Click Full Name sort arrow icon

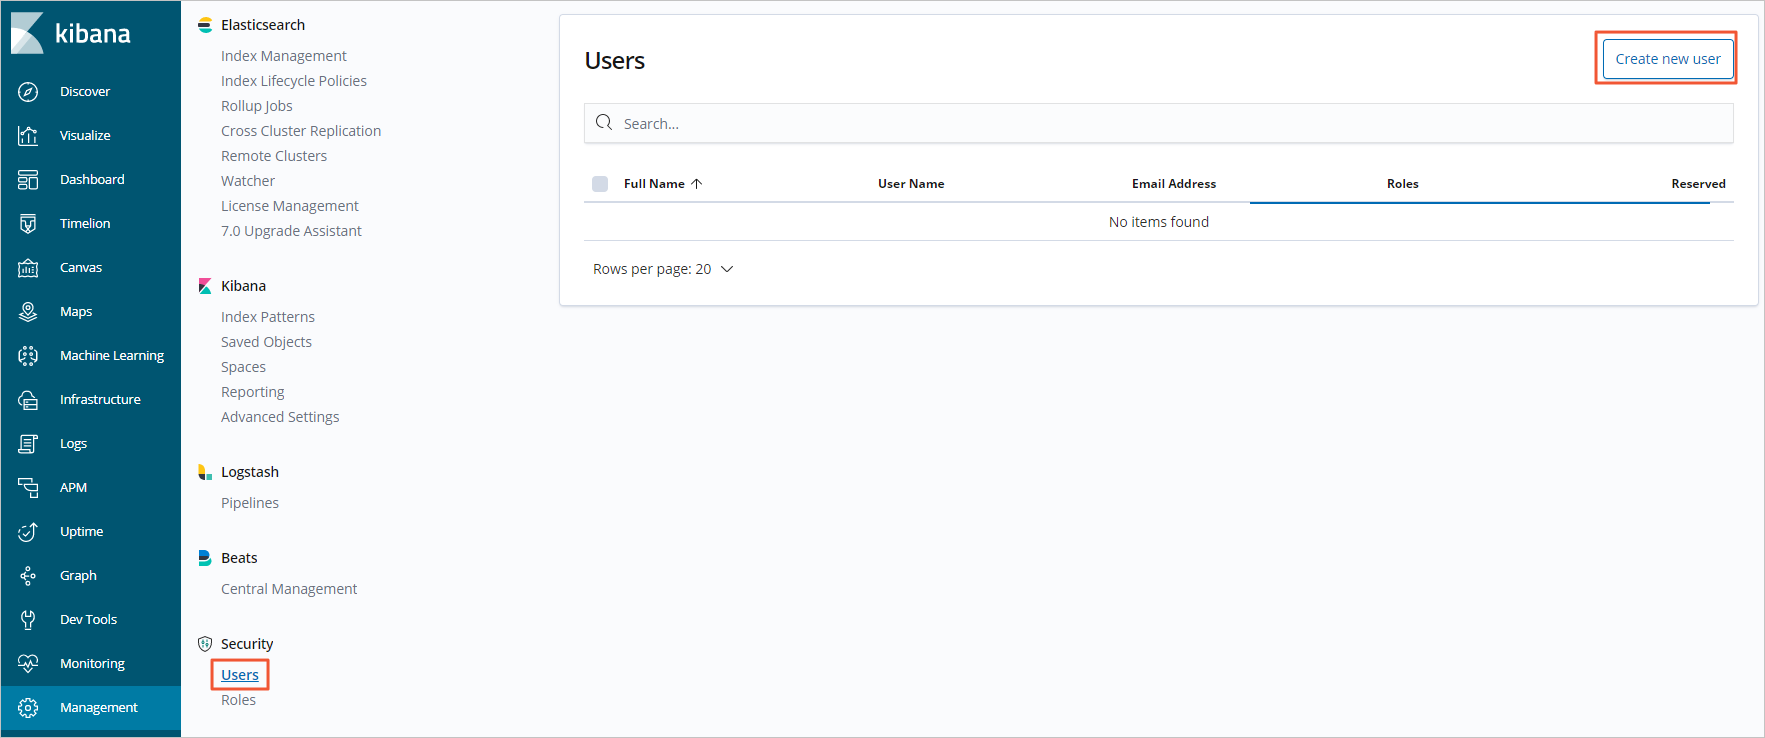tap(697, 184)
